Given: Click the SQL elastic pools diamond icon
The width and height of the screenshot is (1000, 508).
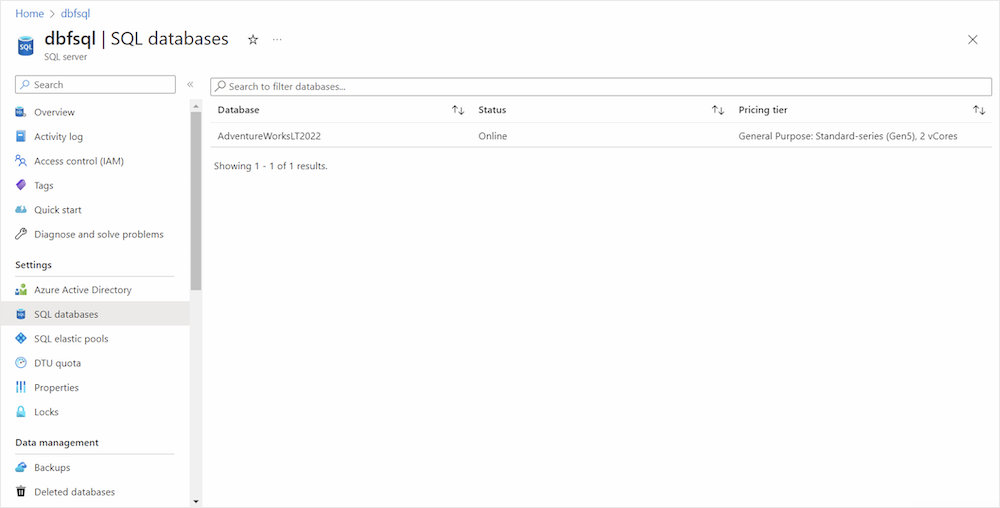Looking at the screenshot, I should tap(21, 338).
